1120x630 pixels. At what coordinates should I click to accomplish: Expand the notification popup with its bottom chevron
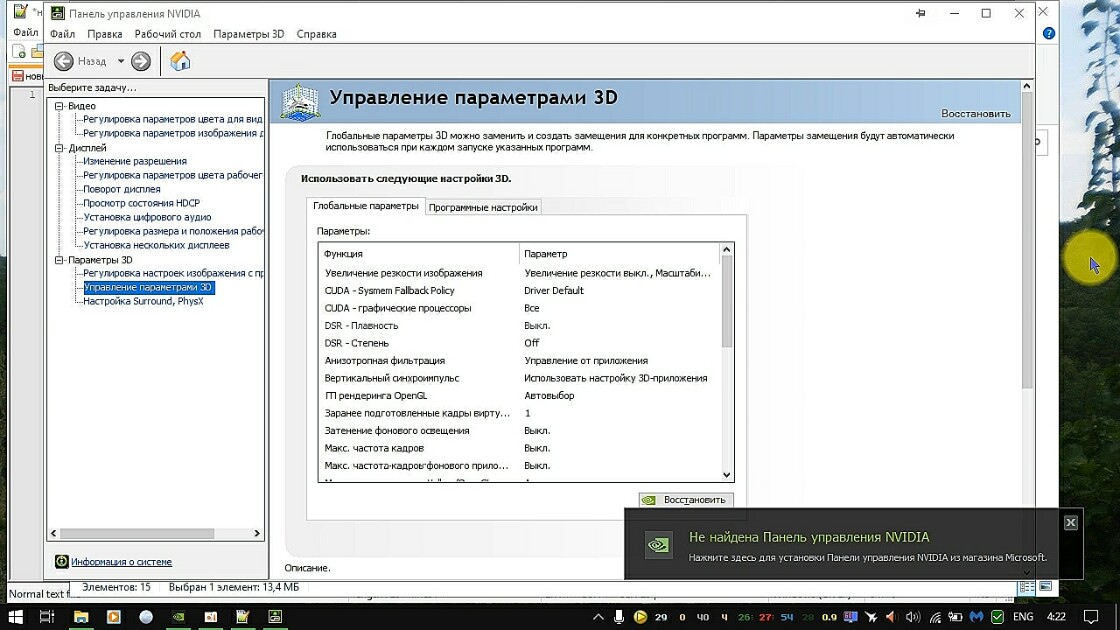1026,572
